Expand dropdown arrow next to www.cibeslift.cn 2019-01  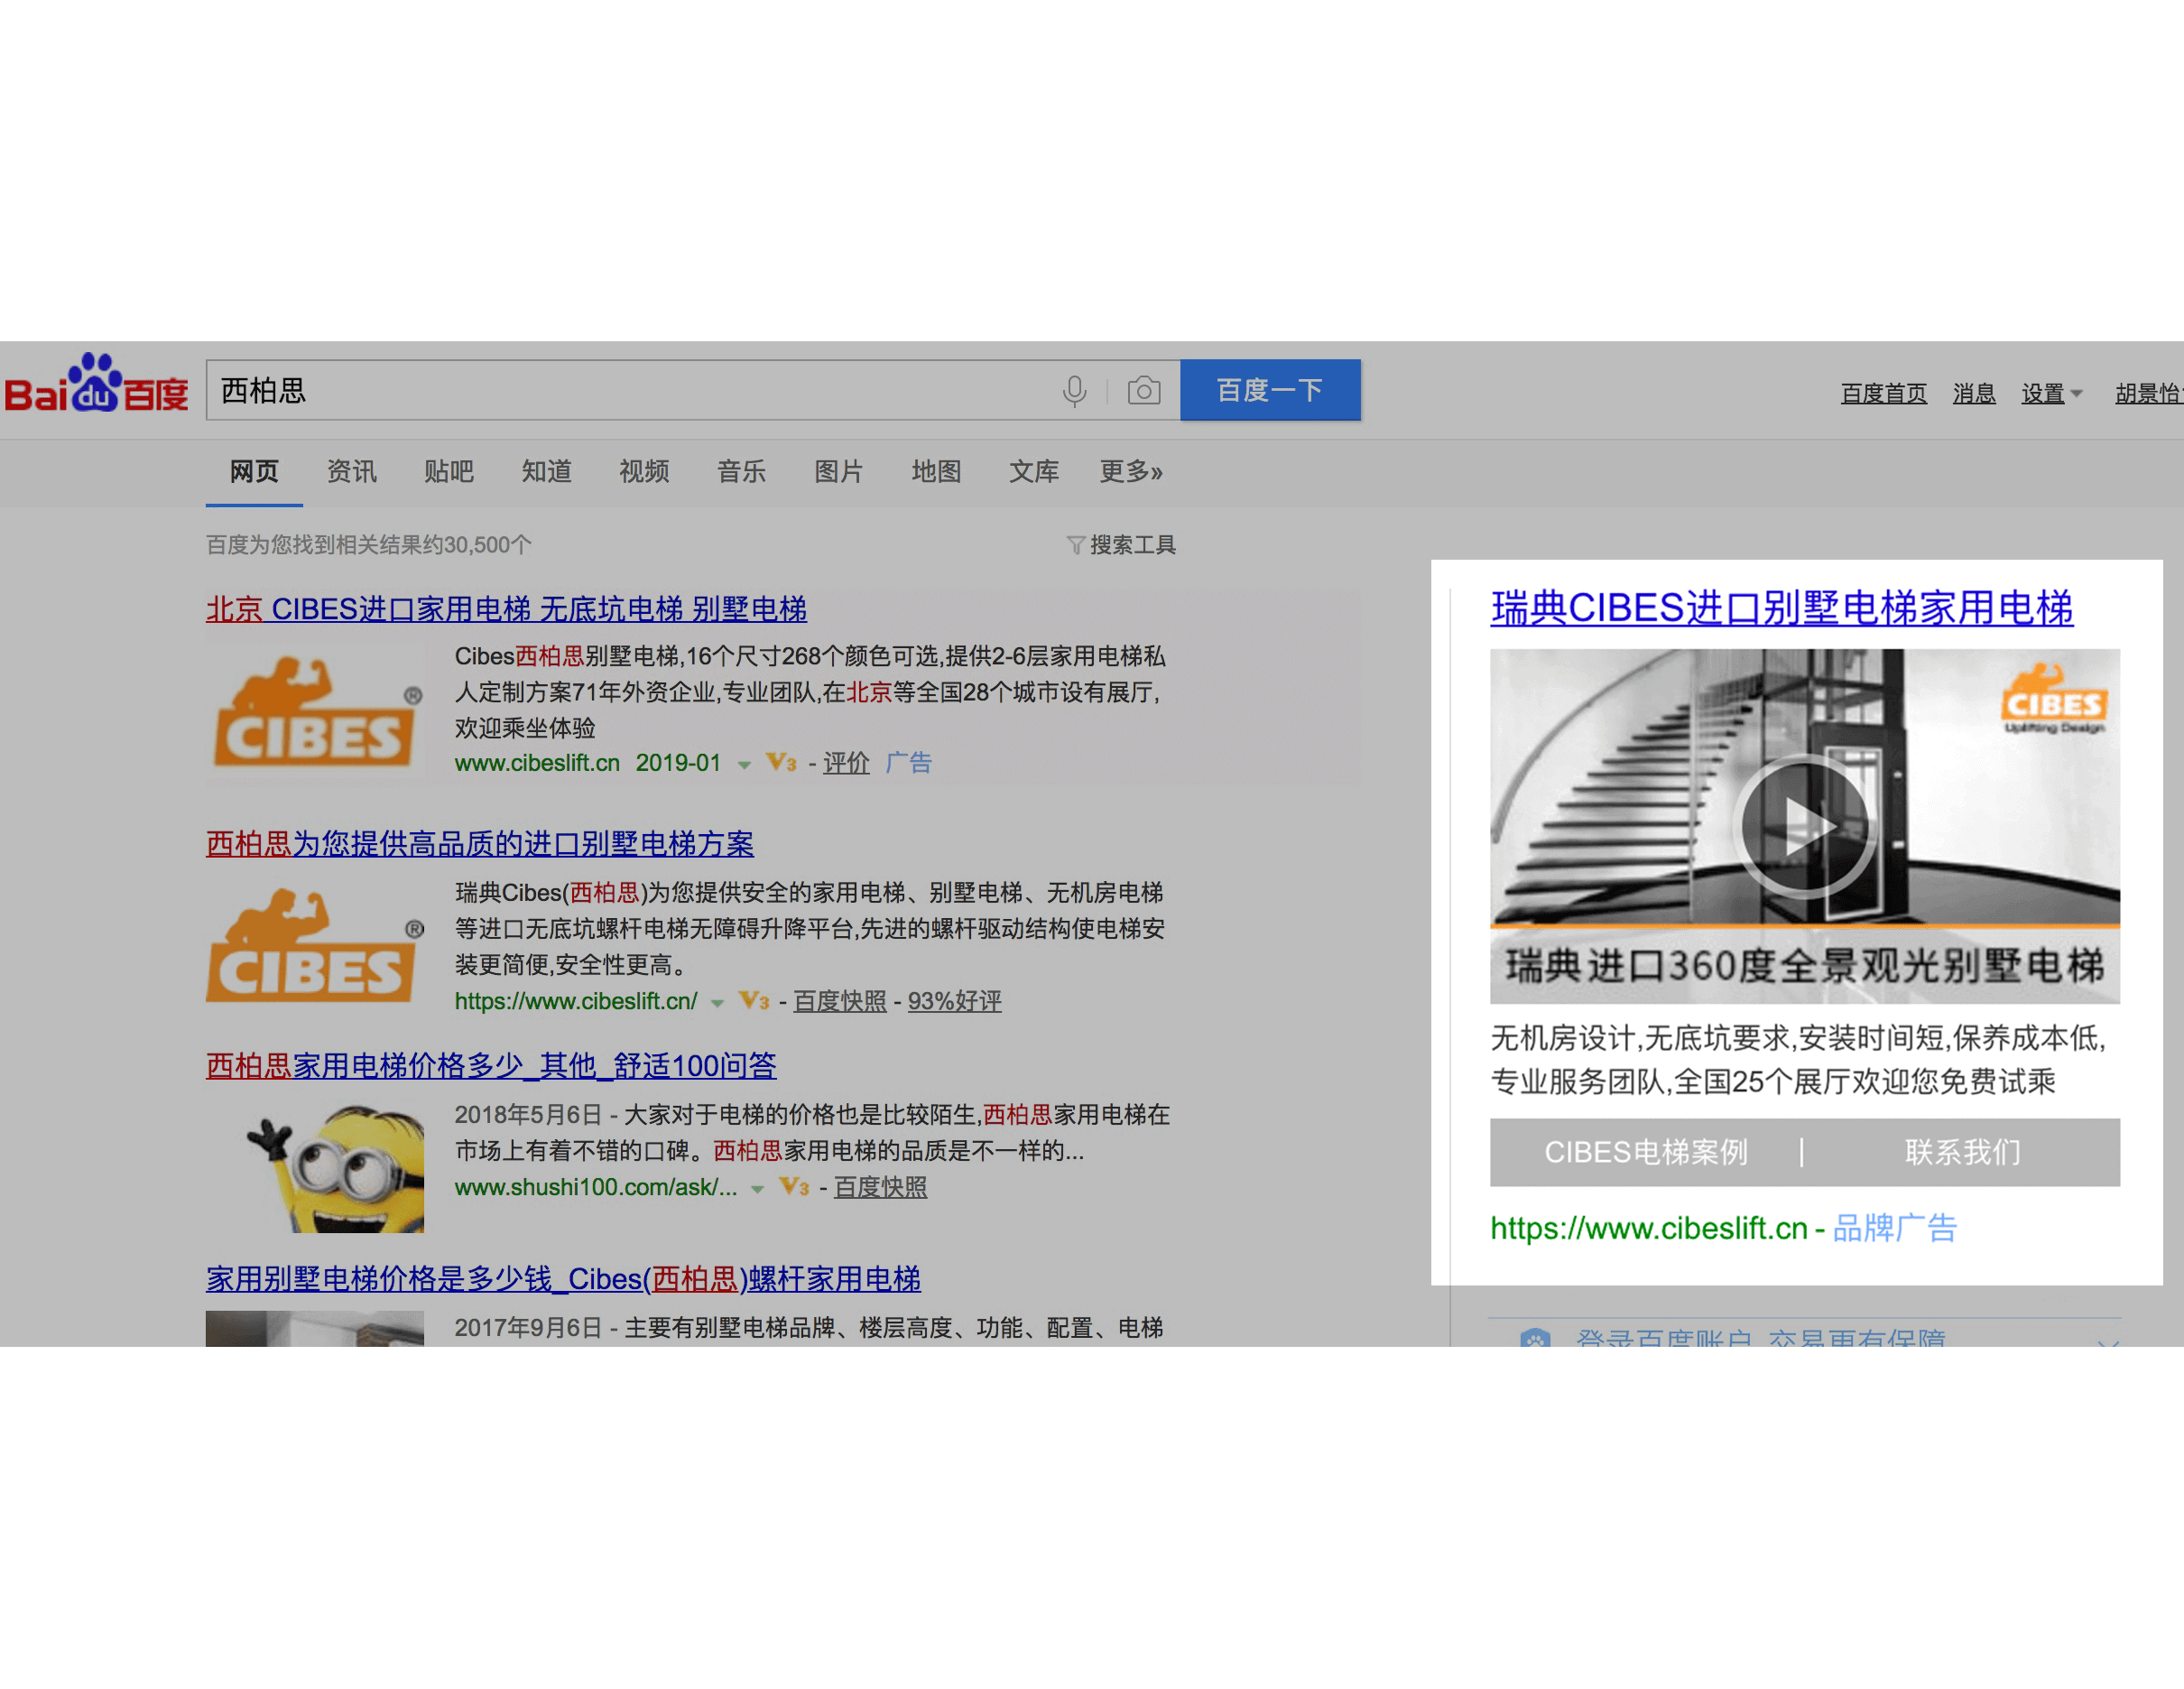coord(744,765)
